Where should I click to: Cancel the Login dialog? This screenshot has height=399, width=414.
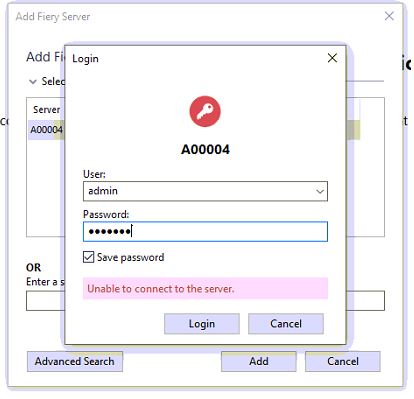pyautogui.click(x=286, y=324)
